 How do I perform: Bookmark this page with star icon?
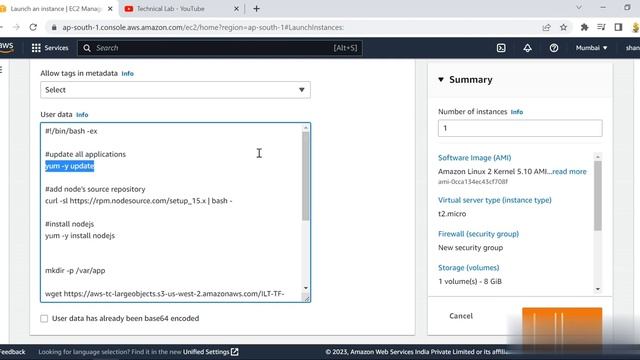tap(563, 27)
